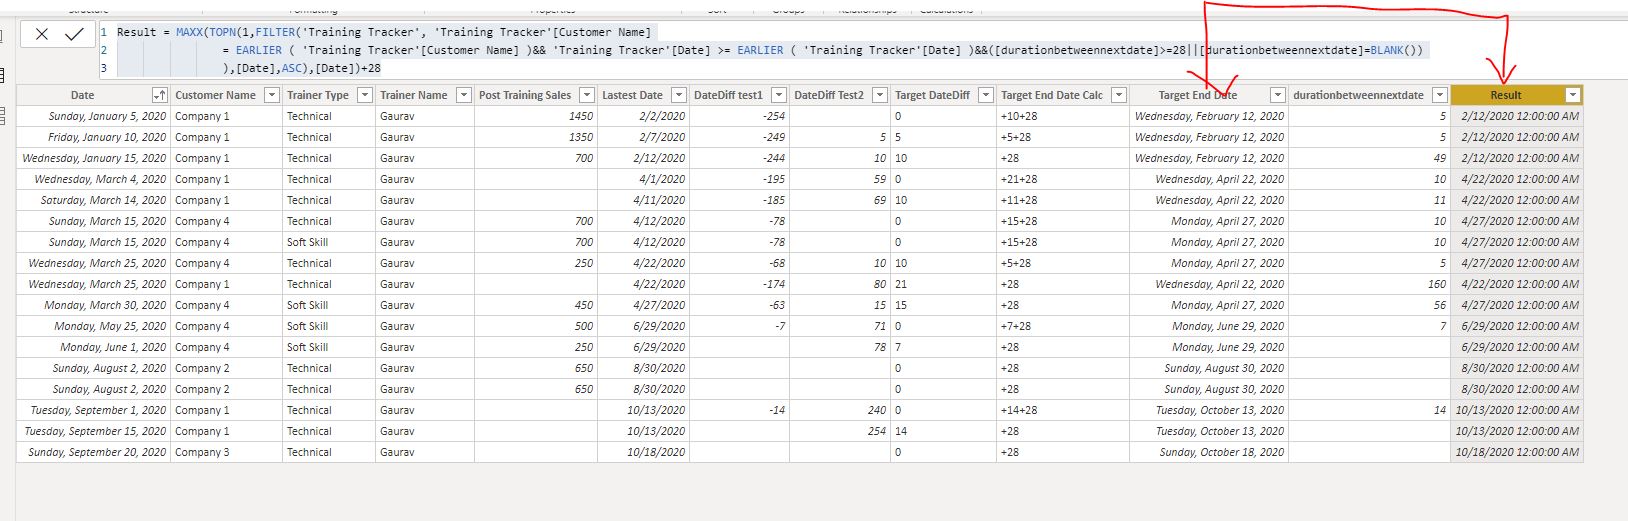Click the Friday, January 10, 2020 date cell
The height and width of the screenshot is (521, 1628).
pos(93,137)
